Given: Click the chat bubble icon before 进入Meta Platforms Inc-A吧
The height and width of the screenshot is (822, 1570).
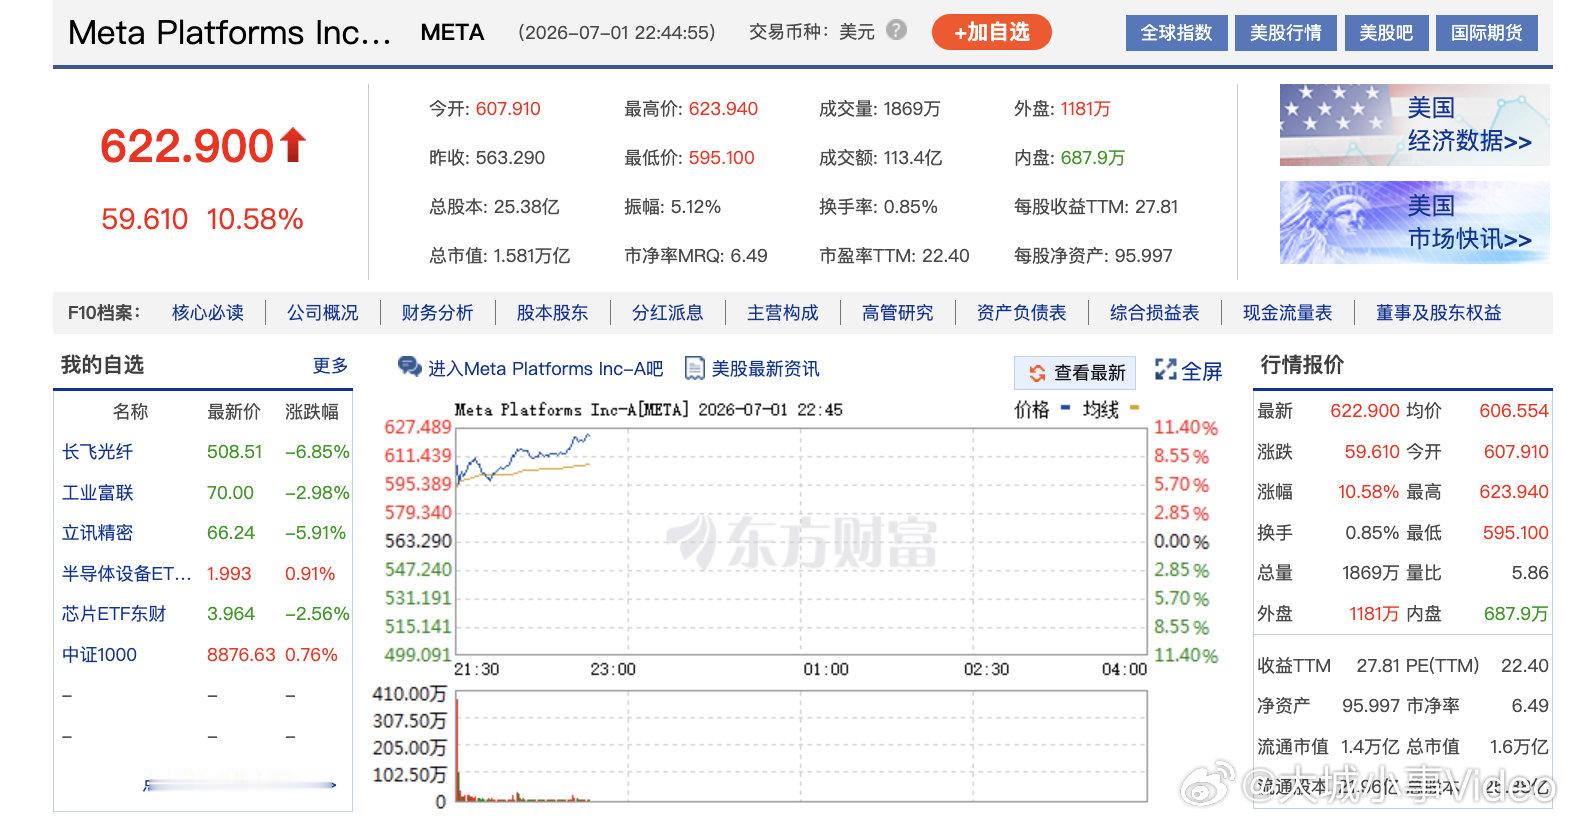Looking at the screenshot, I should click(409, 368).
